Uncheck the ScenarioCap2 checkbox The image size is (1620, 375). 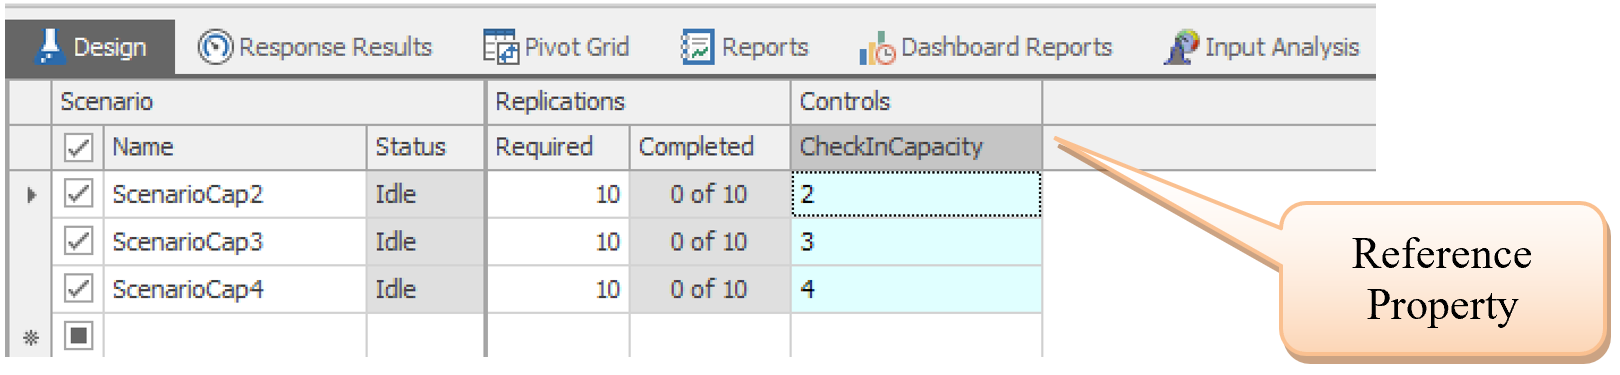coord(78,194)
